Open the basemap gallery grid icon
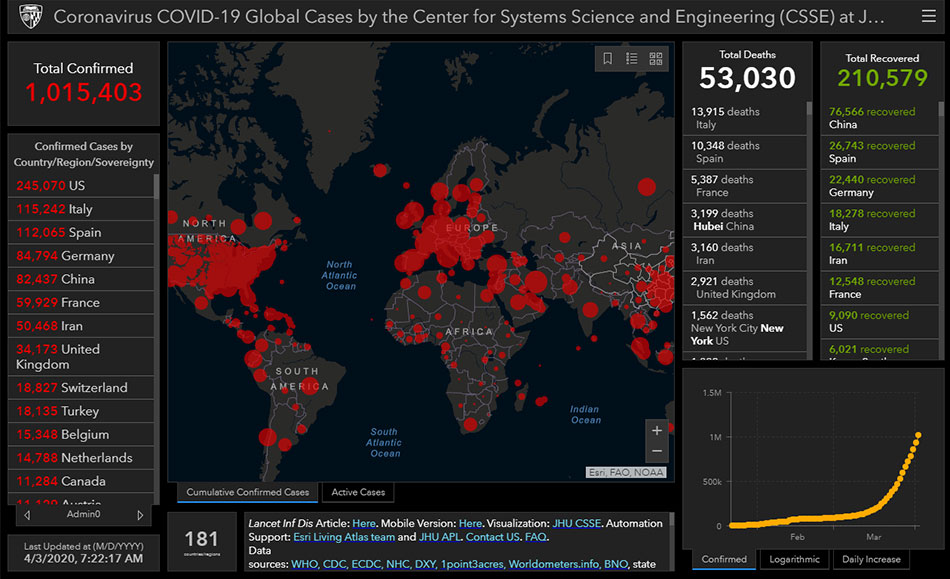This screenshot has width=950, height=579. tap(656, 58)
